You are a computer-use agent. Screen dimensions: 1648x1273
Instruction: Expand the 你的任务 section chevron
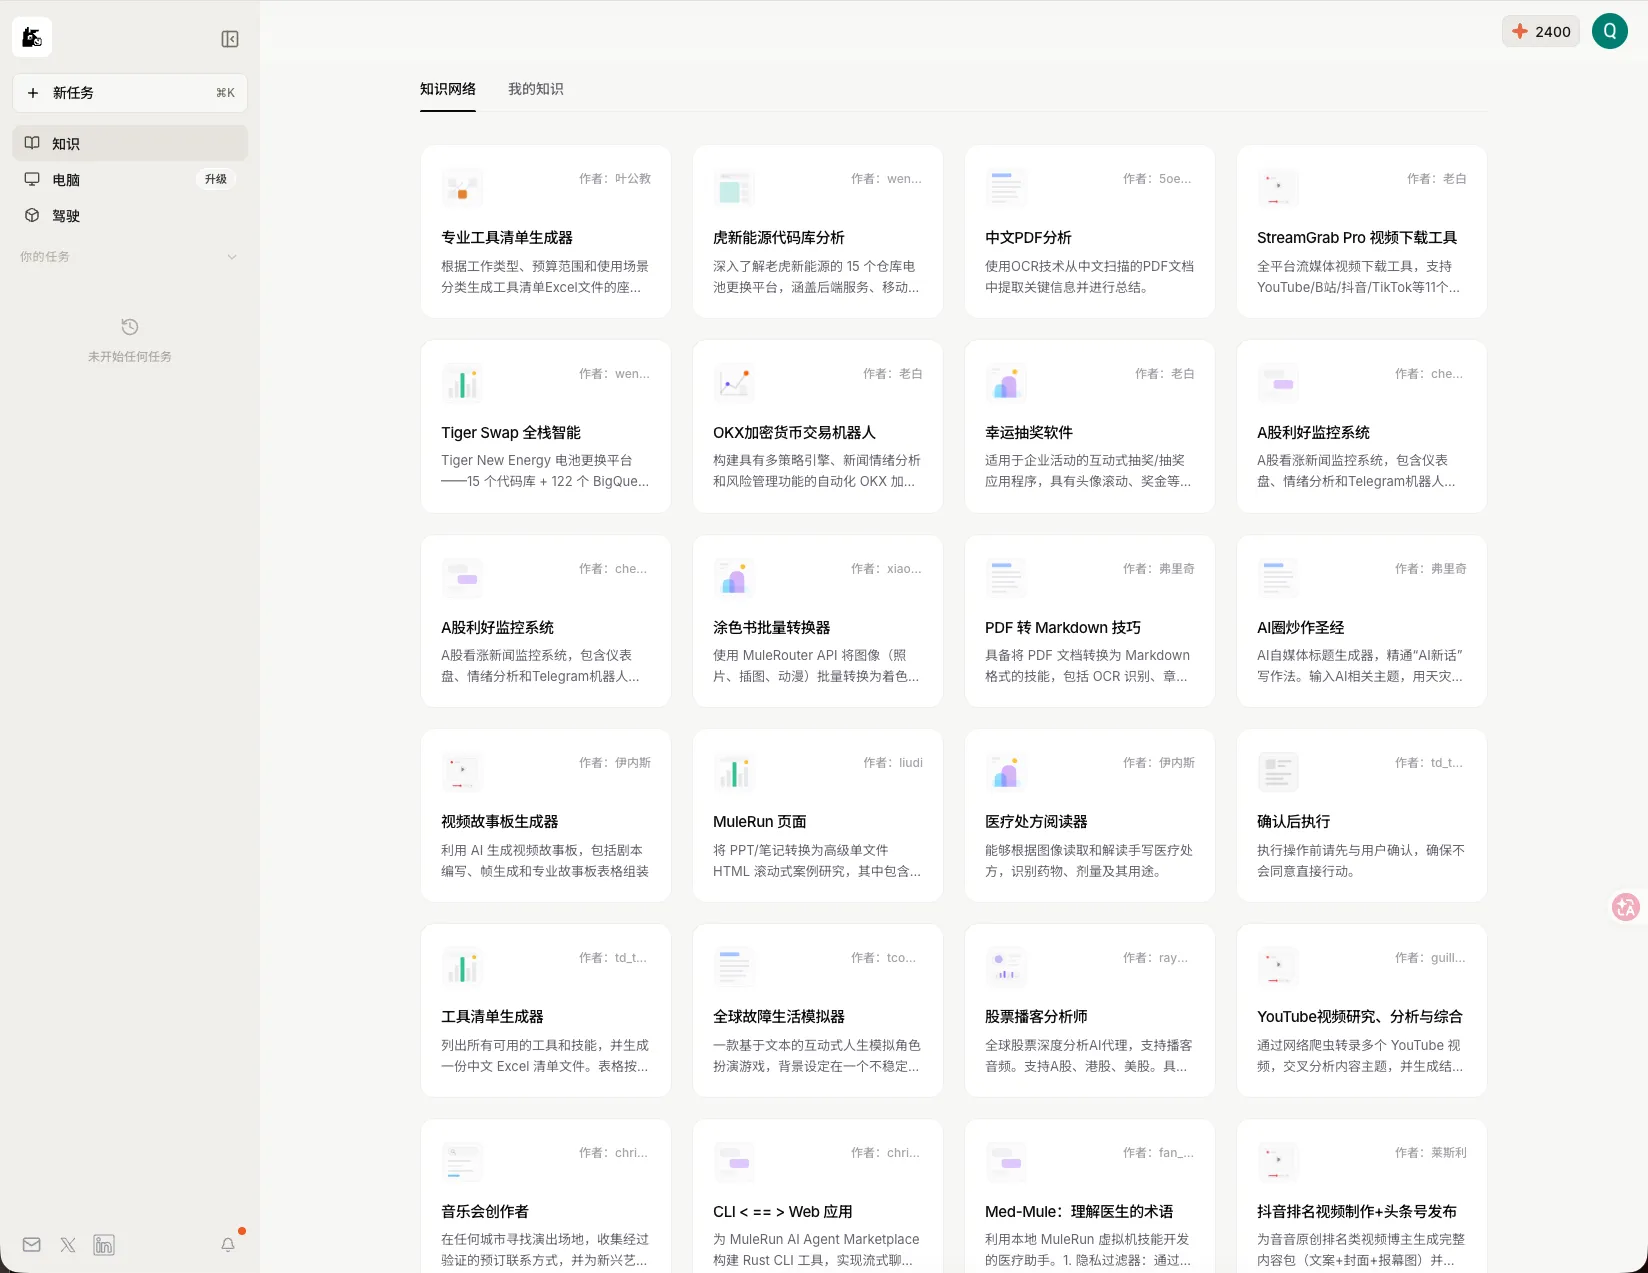coord(232,257)
